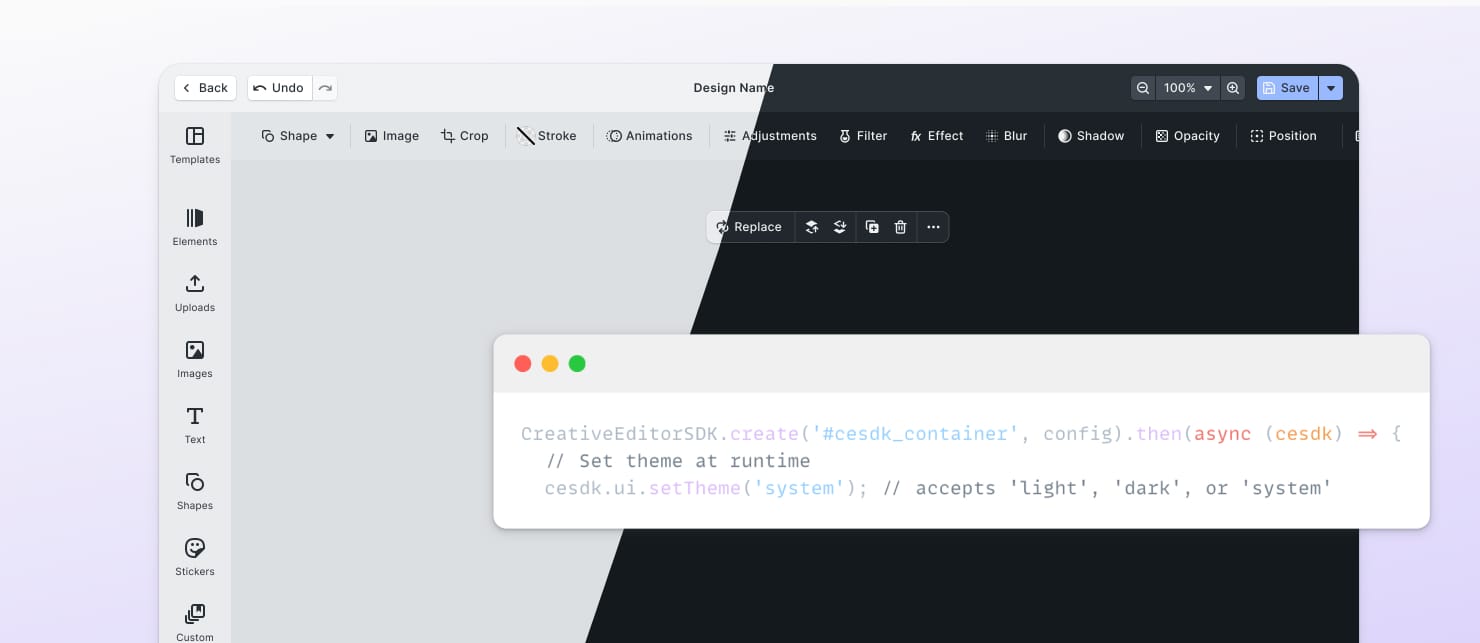Select Crop in the toolbar

pos(465,136)
